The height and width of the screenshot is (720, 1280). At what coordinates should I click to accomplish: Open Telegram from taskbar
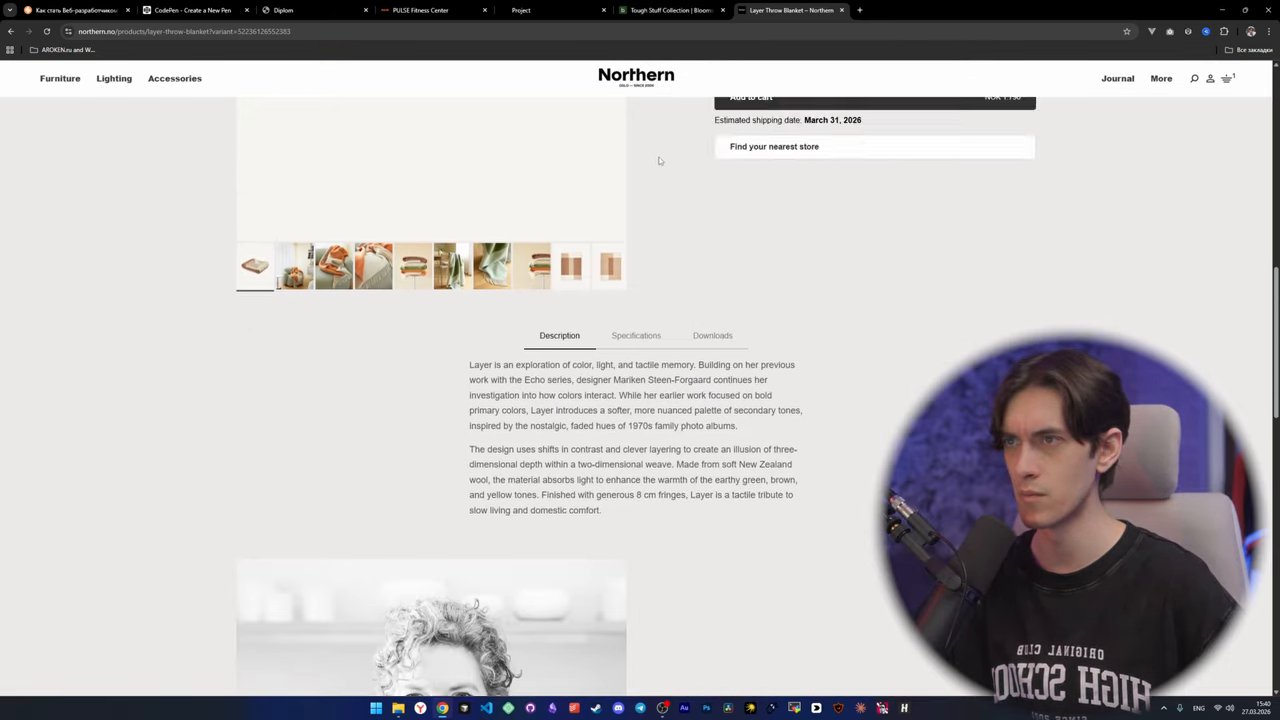(x=640, y=708)
